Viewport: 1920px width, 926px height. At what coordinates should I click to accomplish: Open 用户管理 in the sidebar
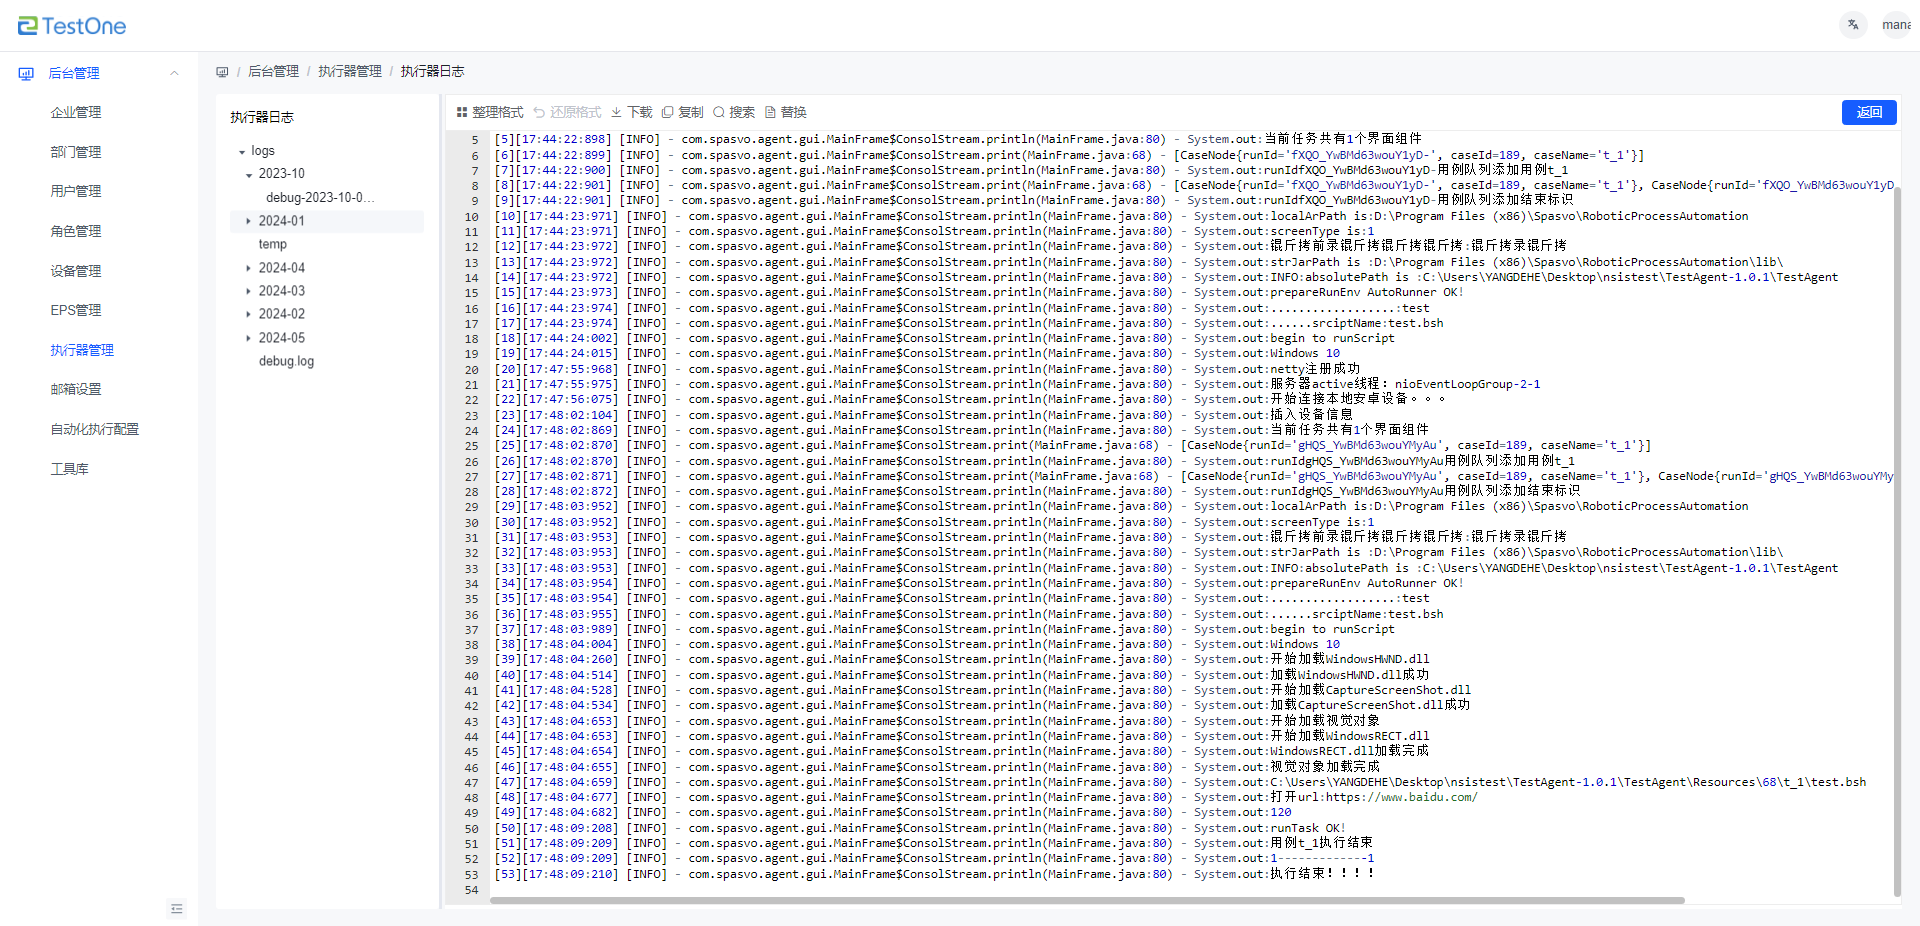click(x=76, y=191)
